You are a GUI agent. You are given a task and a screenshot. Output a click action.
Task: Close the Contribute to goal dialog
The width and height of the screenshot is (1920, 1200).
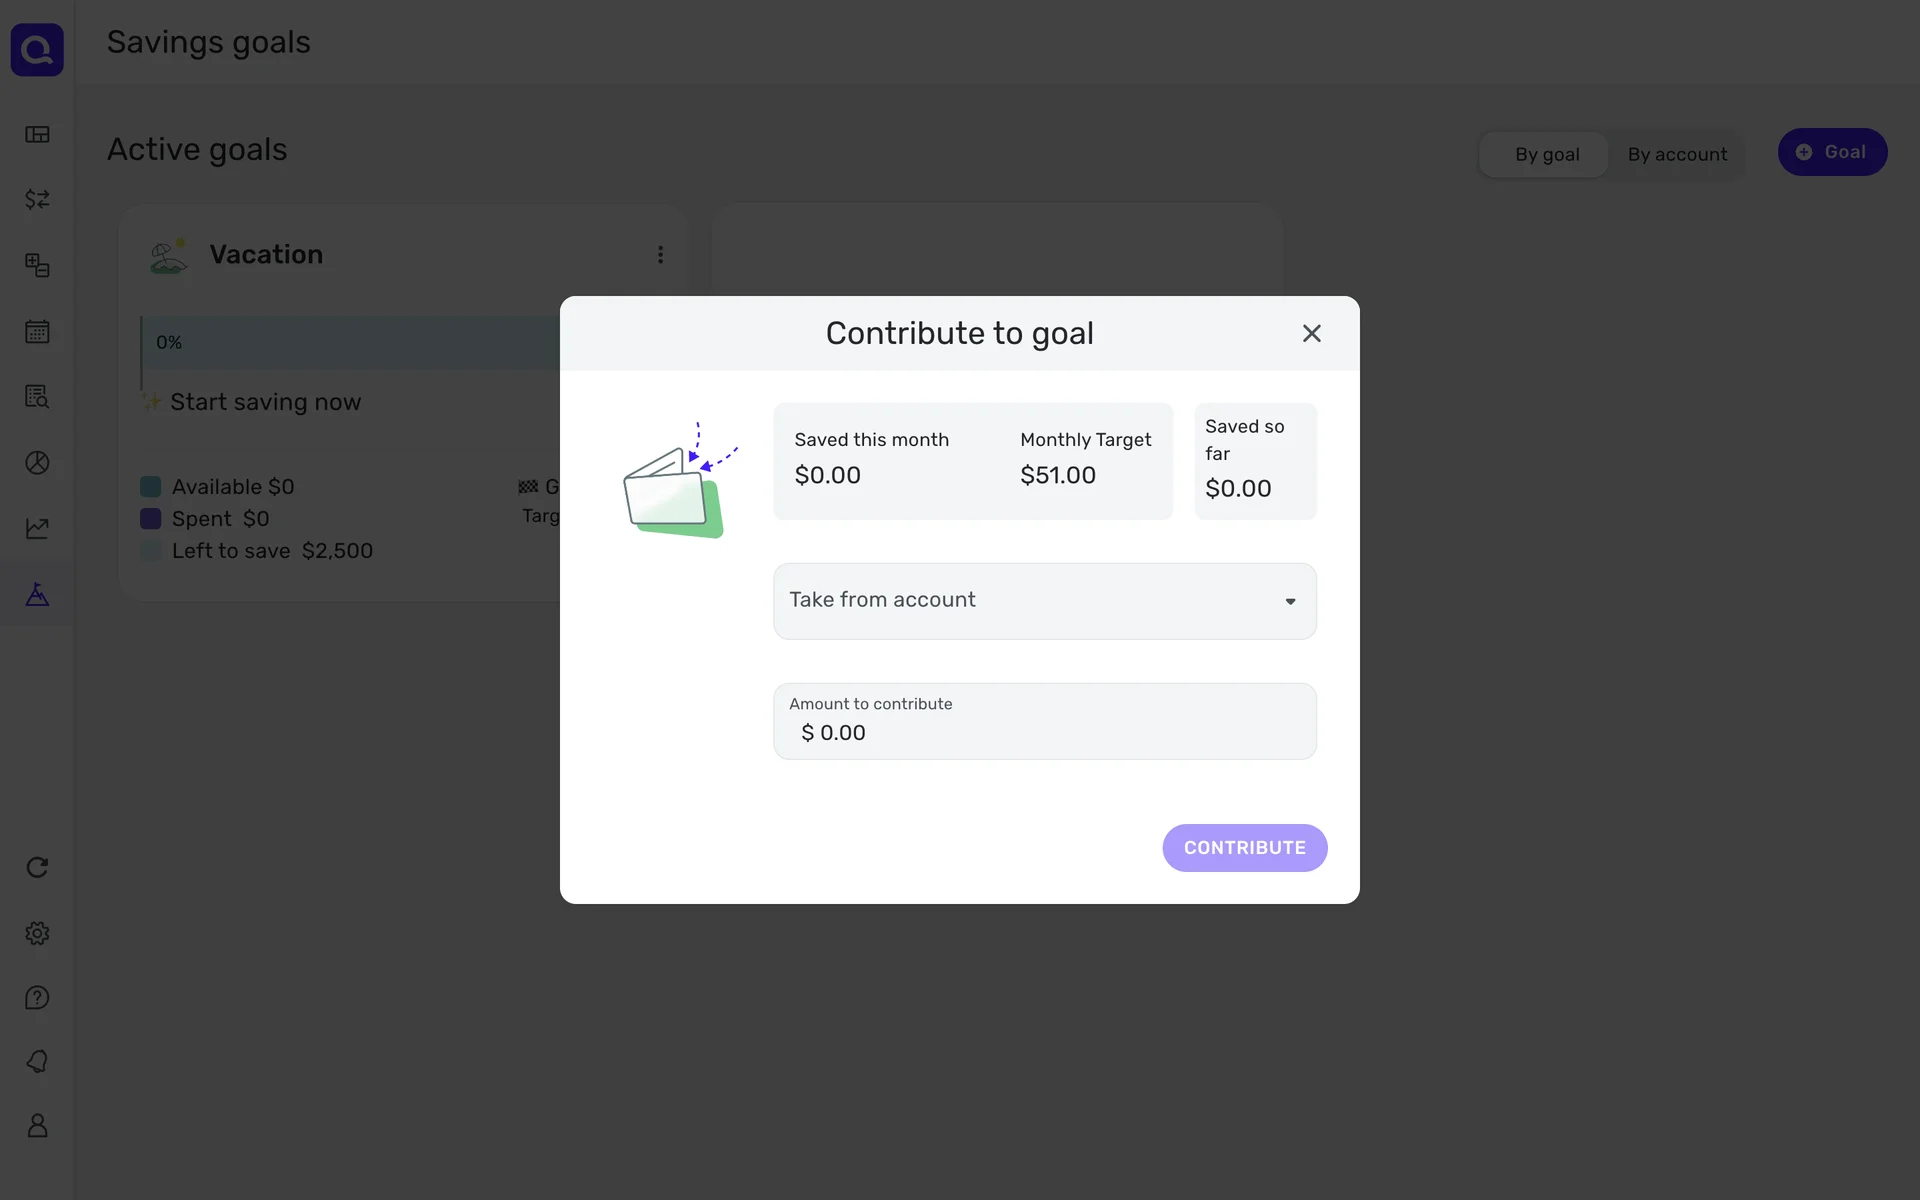1311,333
